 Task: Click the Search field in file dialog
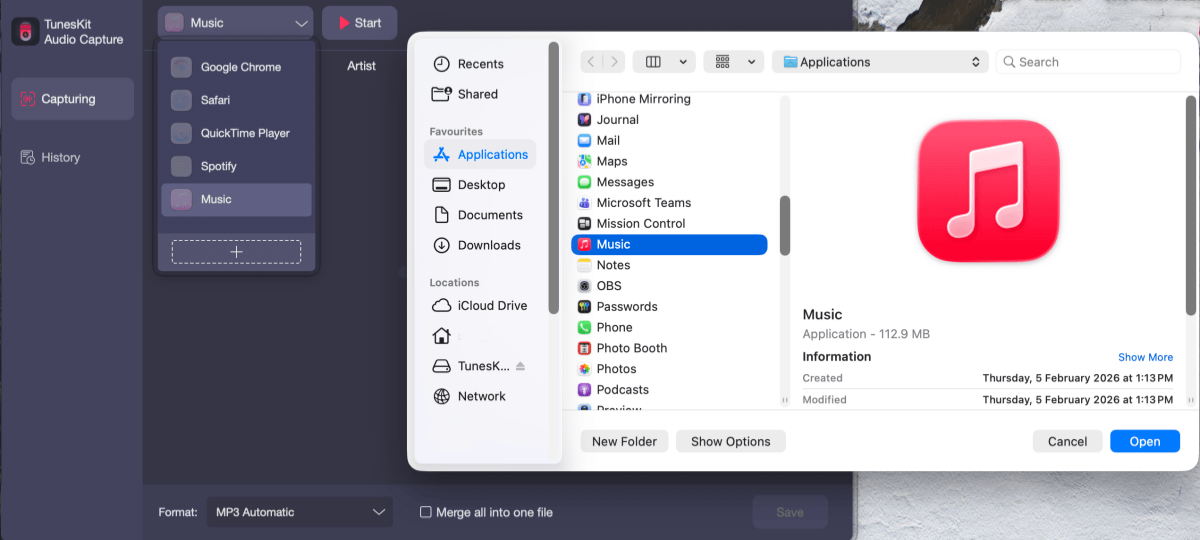(x=1088, y=62)
